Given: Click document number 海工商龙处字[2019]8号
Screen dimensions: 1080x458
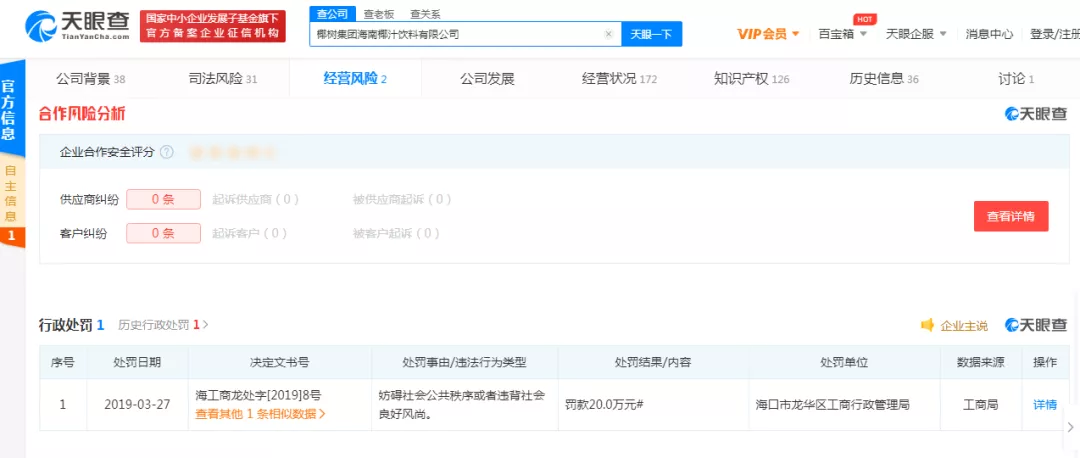Looking at the screenshot, I should click(258, 395).
